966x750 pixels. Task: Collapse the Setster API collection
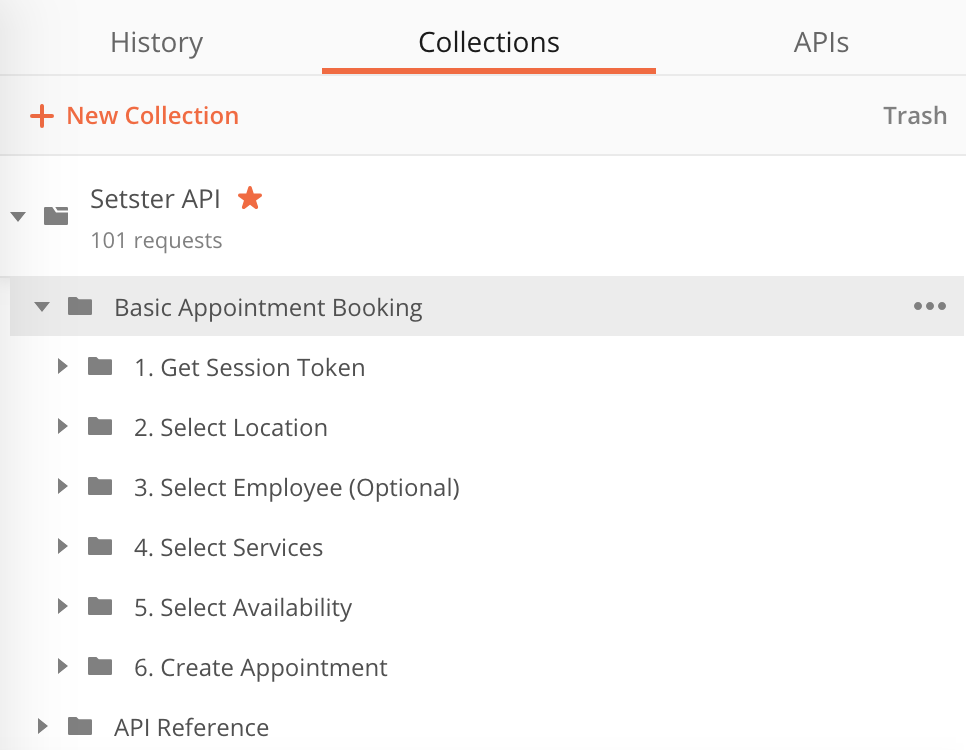pyautogui.click(x=17, y=214)
